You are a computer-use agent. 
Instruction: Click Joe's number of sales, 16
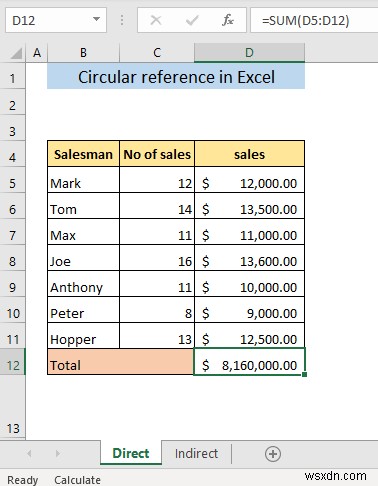157,258
